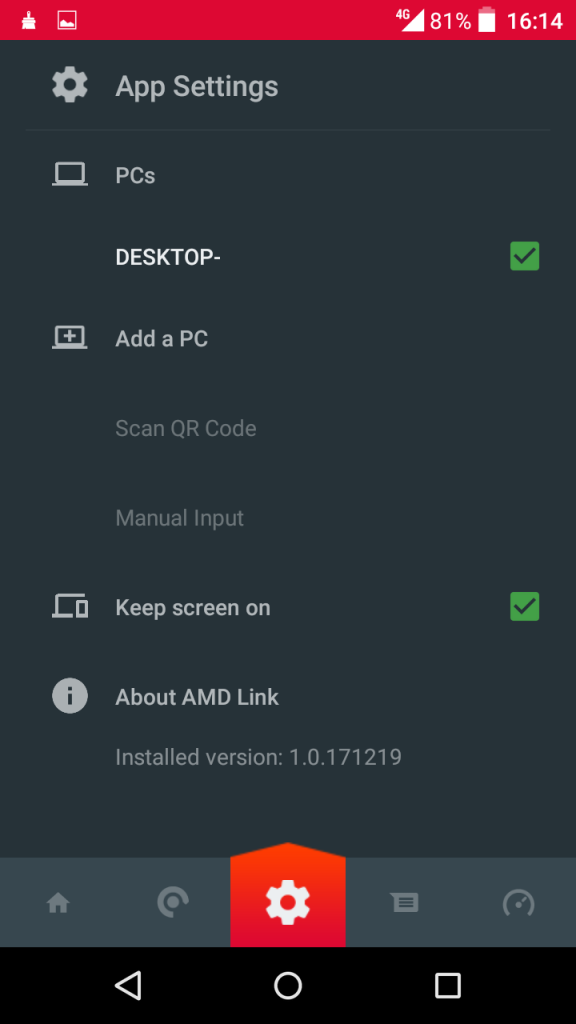Select the DESKTOP- PC entry
Screen dimensions: 576x1024
[167, 256]
